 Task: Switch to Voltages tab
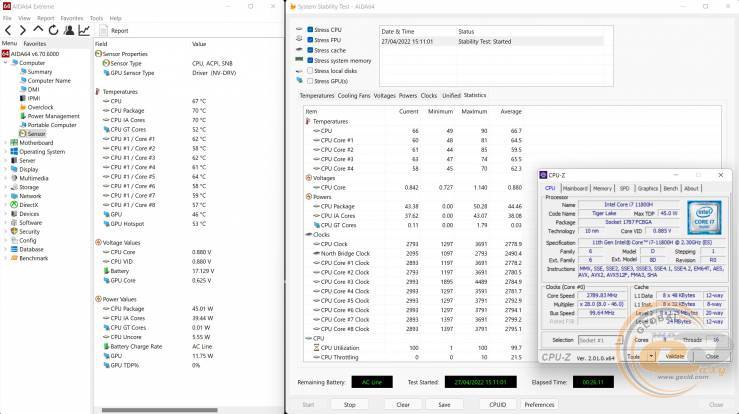tap(385, 96)
